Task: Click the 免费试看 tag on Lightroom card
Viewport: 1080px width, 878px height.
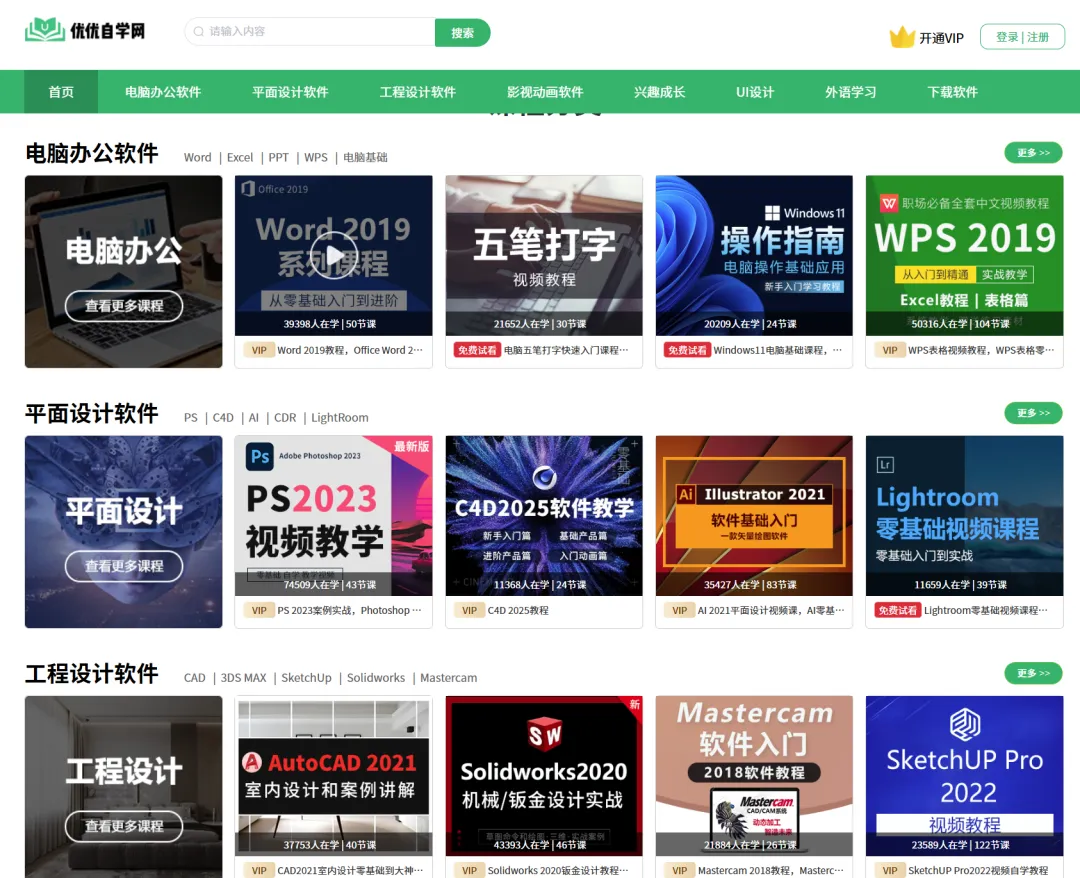Action: tap(897, 610)
